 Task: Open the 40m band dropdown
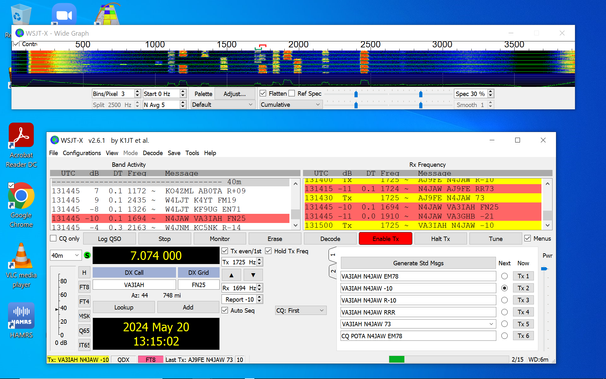(65, 255)
